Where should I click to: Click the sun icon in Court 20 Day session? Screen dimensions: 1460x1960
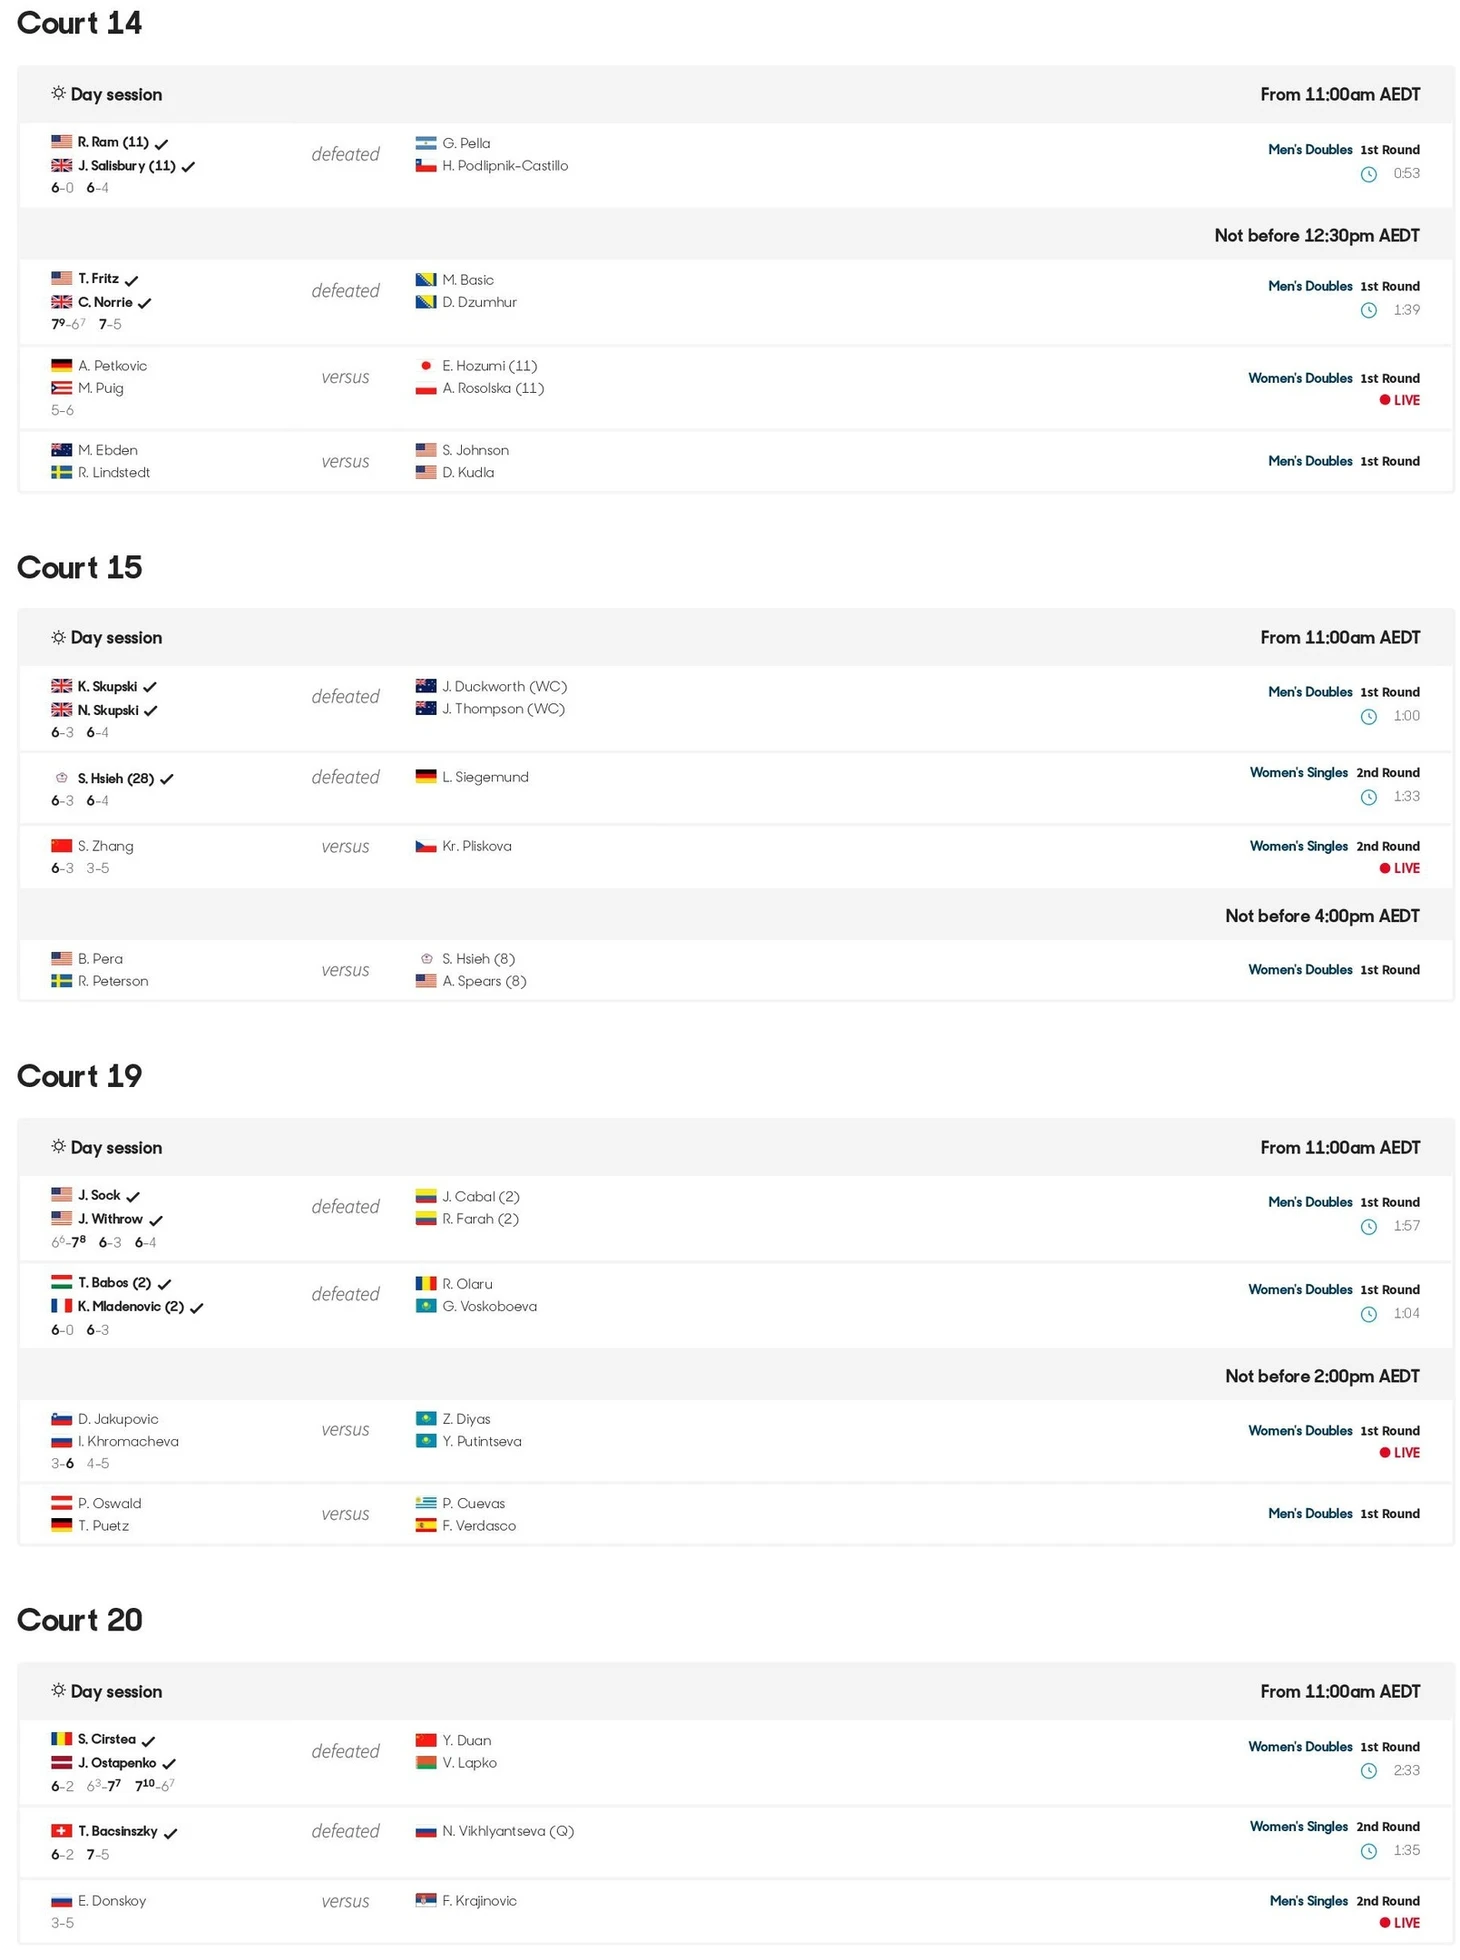coord(58,1690)
